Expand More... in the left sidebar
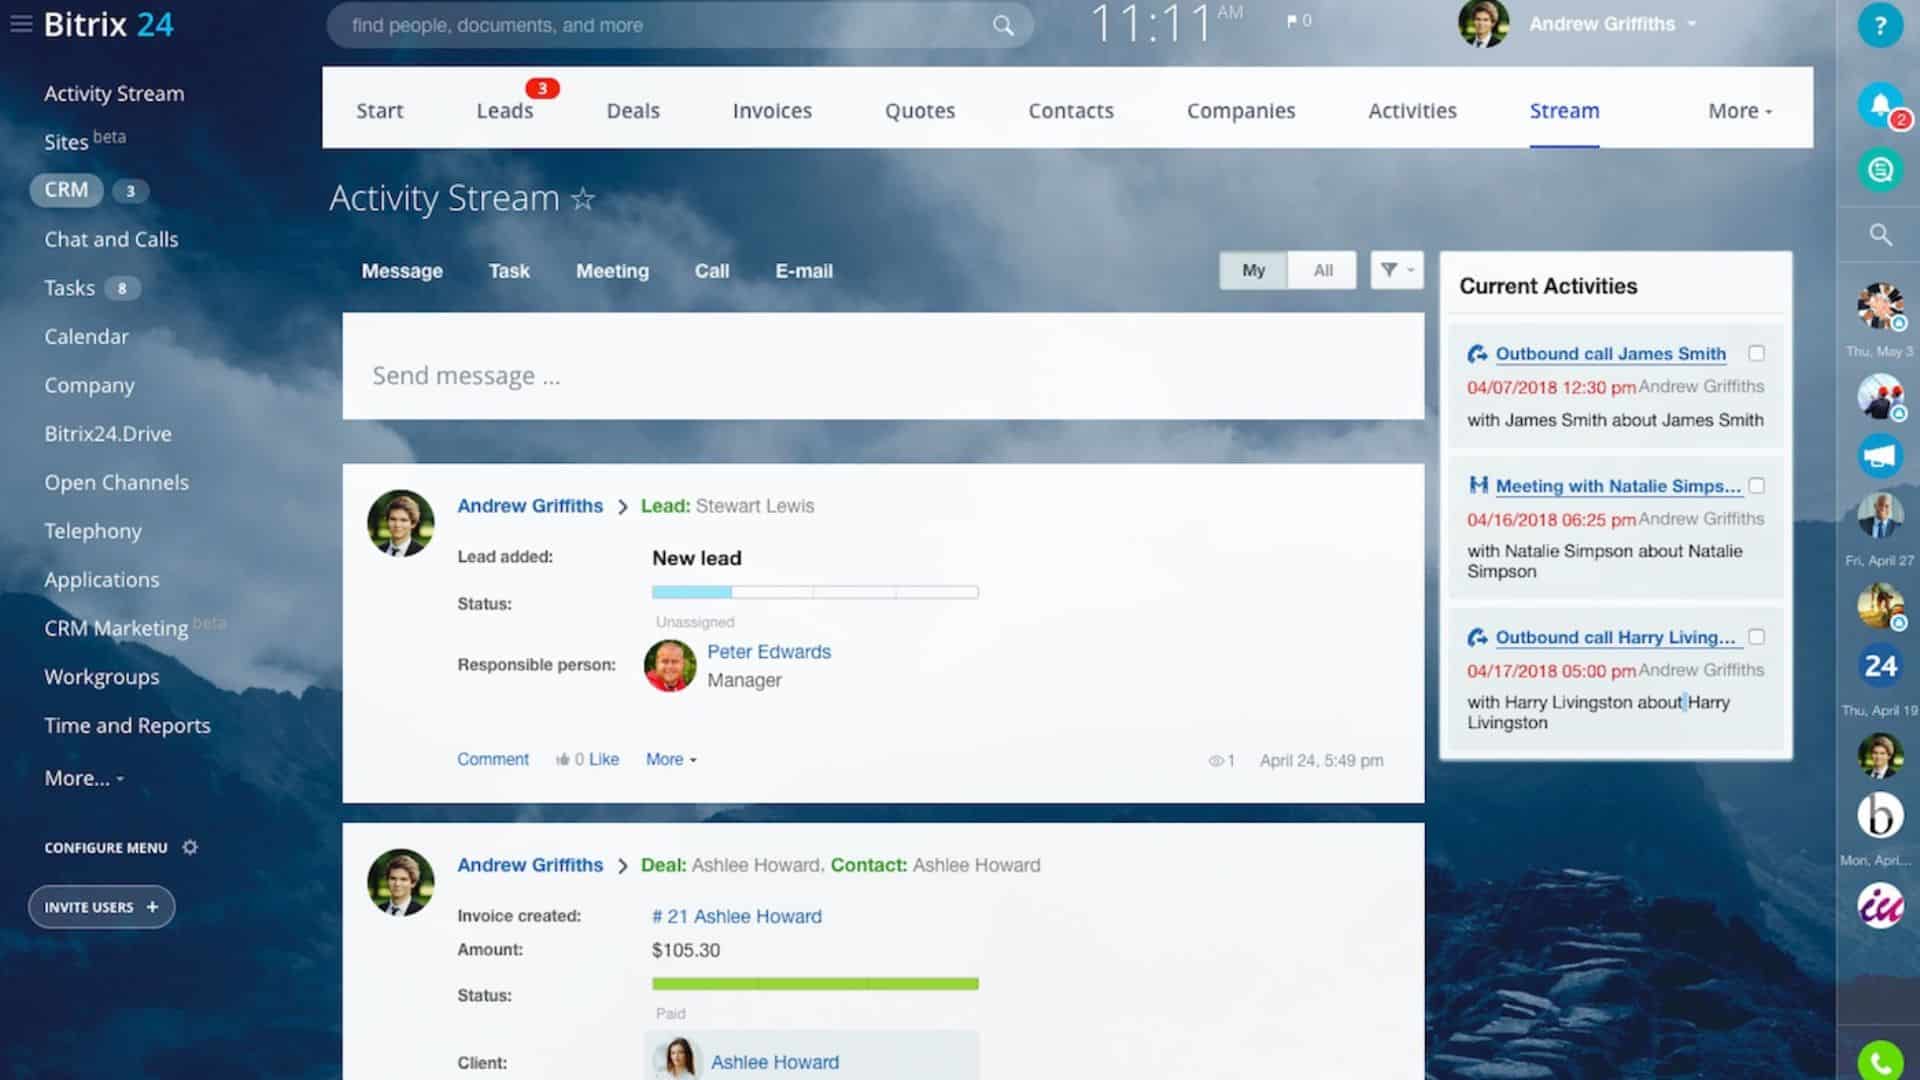 point(83,778)
